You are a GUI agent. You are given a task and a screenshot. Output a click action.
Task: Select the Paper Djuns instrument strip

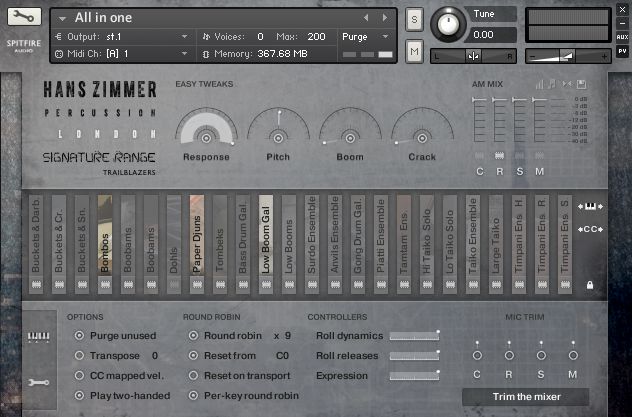pyautogui.click(x=197, y=235)
